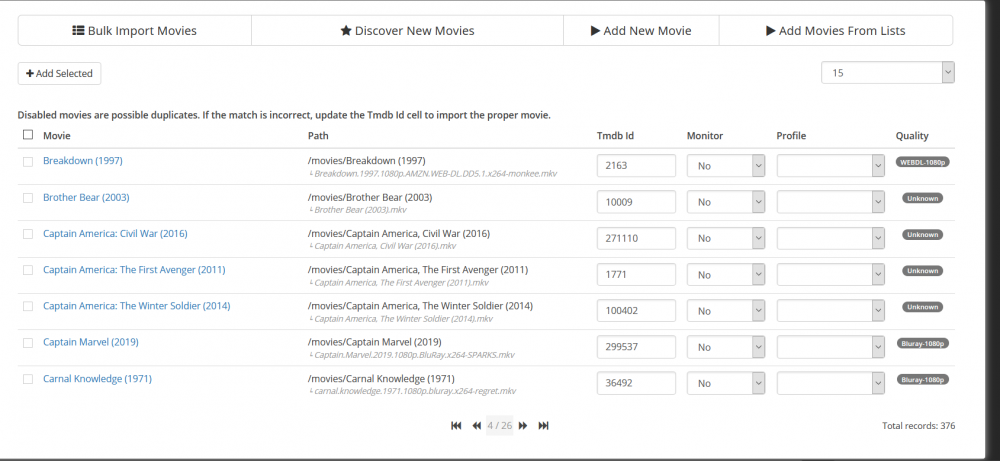Switch to the Add New Movie tab
The height and width of the screenshot is (461, 1000).
(641, 31)
